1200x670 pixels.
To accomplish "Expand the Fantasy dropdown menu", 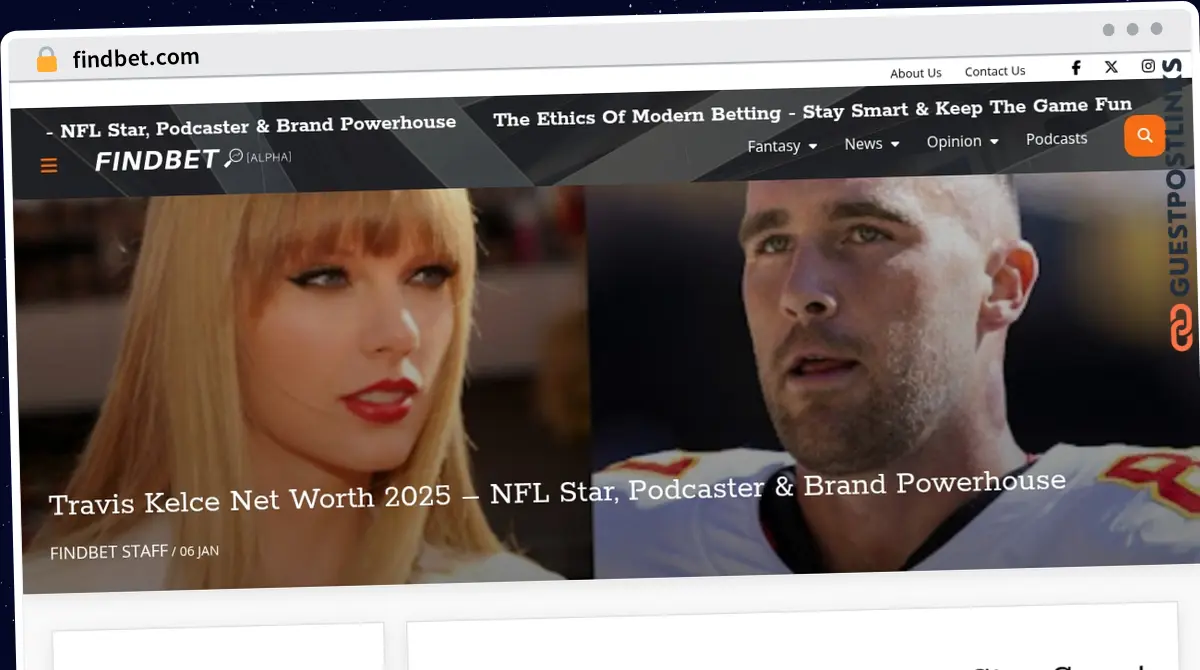I will (782, 146).
